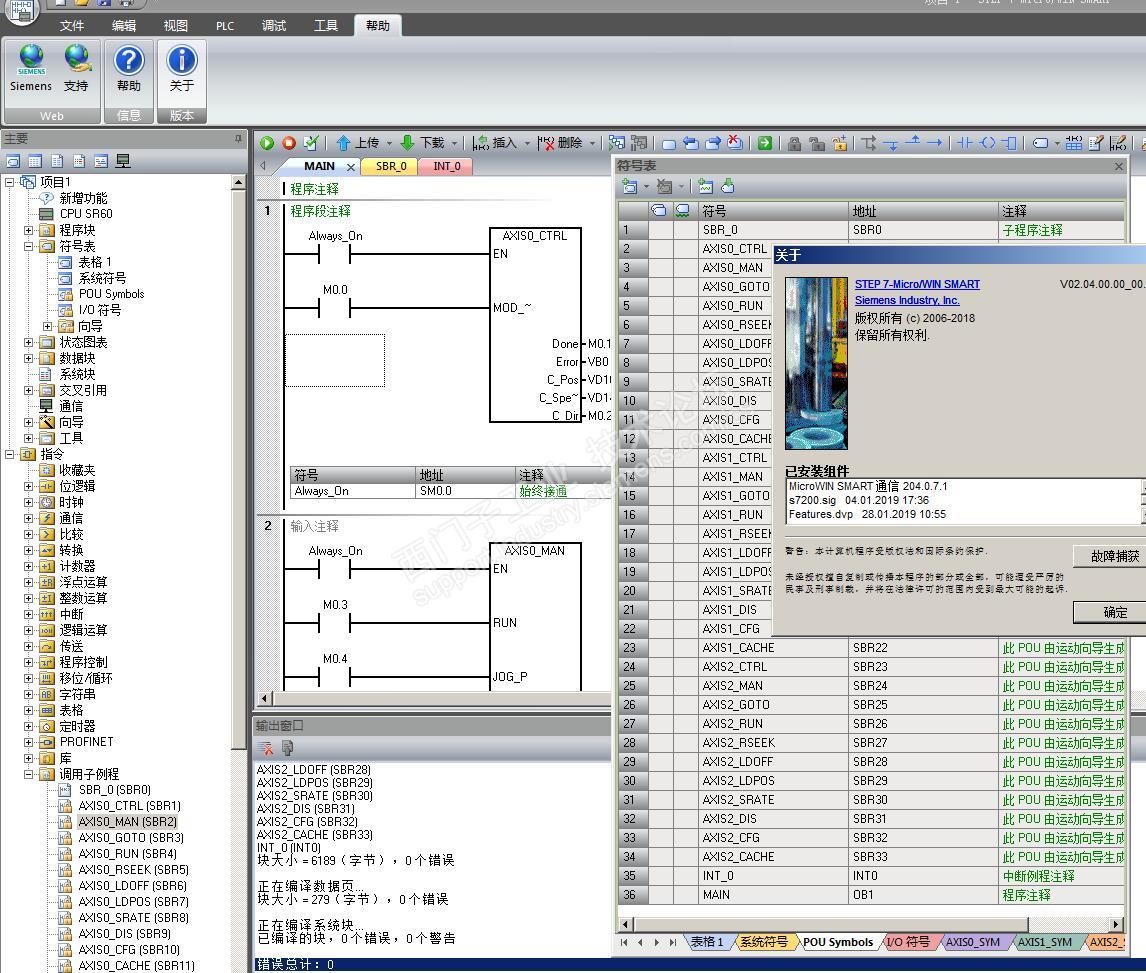
Task: Select the 系统符号 symbol table tab
Action: (x=763, y=942)
